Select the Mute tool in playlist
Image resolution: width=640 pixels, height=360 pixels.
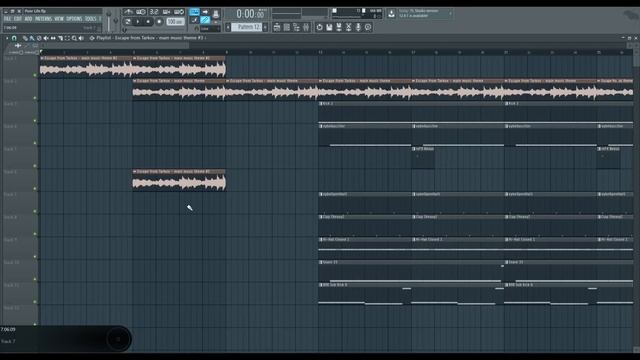[x=46, y=38]
